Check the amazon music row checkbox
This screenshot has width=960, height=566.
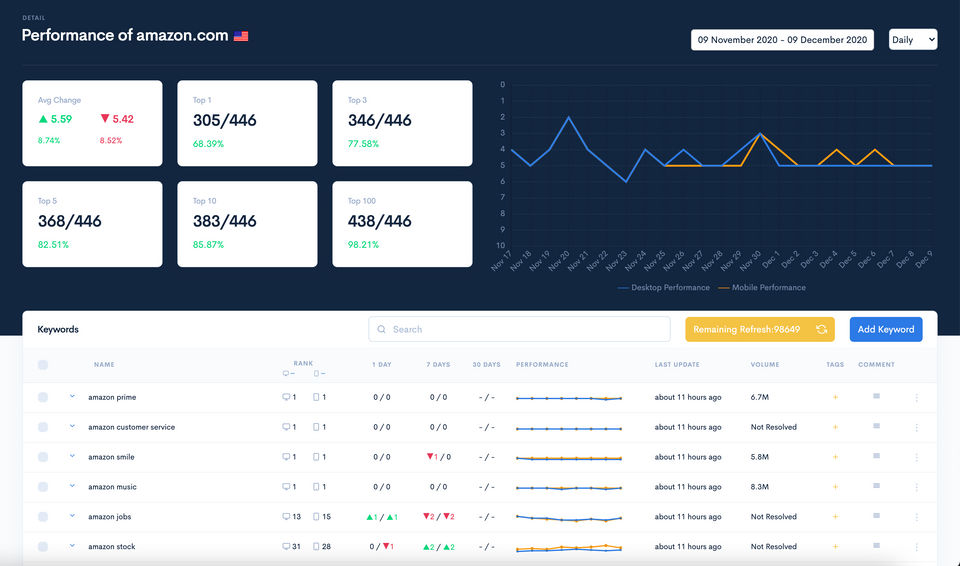pyautogui.click(x=43, y=487)
